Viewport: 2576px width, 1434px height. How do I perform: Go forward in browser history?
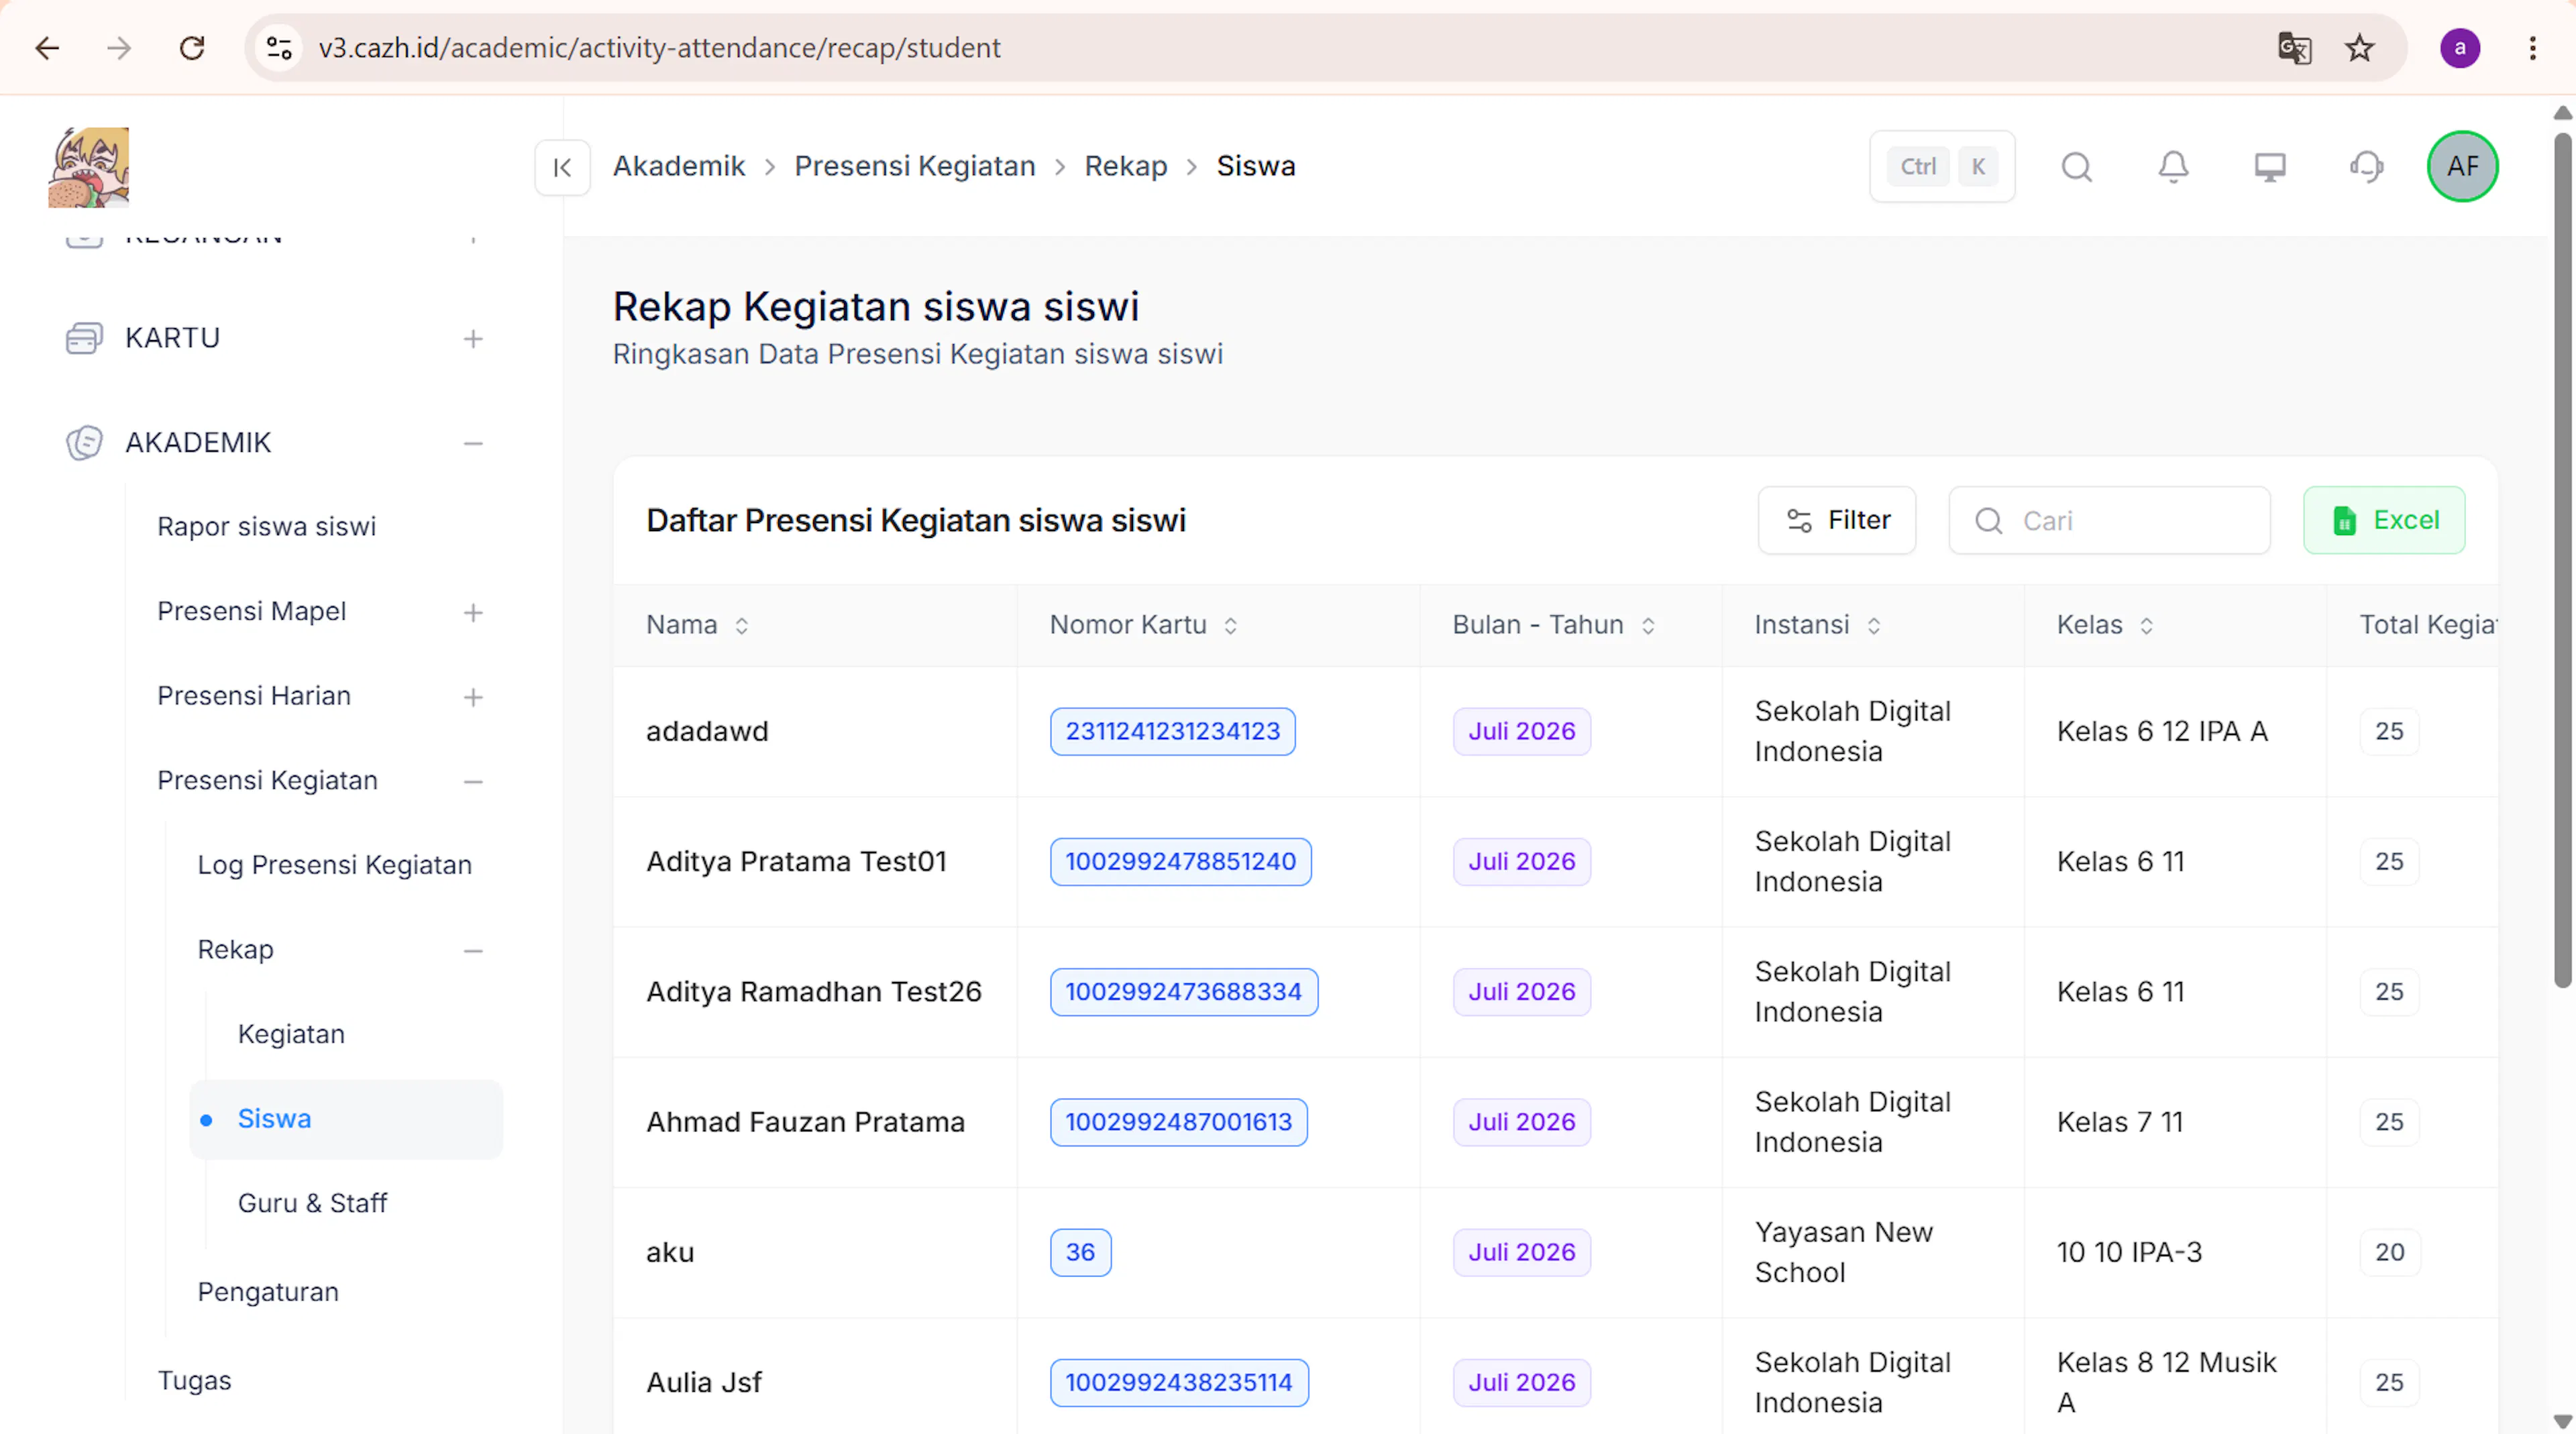pos(119,47)
